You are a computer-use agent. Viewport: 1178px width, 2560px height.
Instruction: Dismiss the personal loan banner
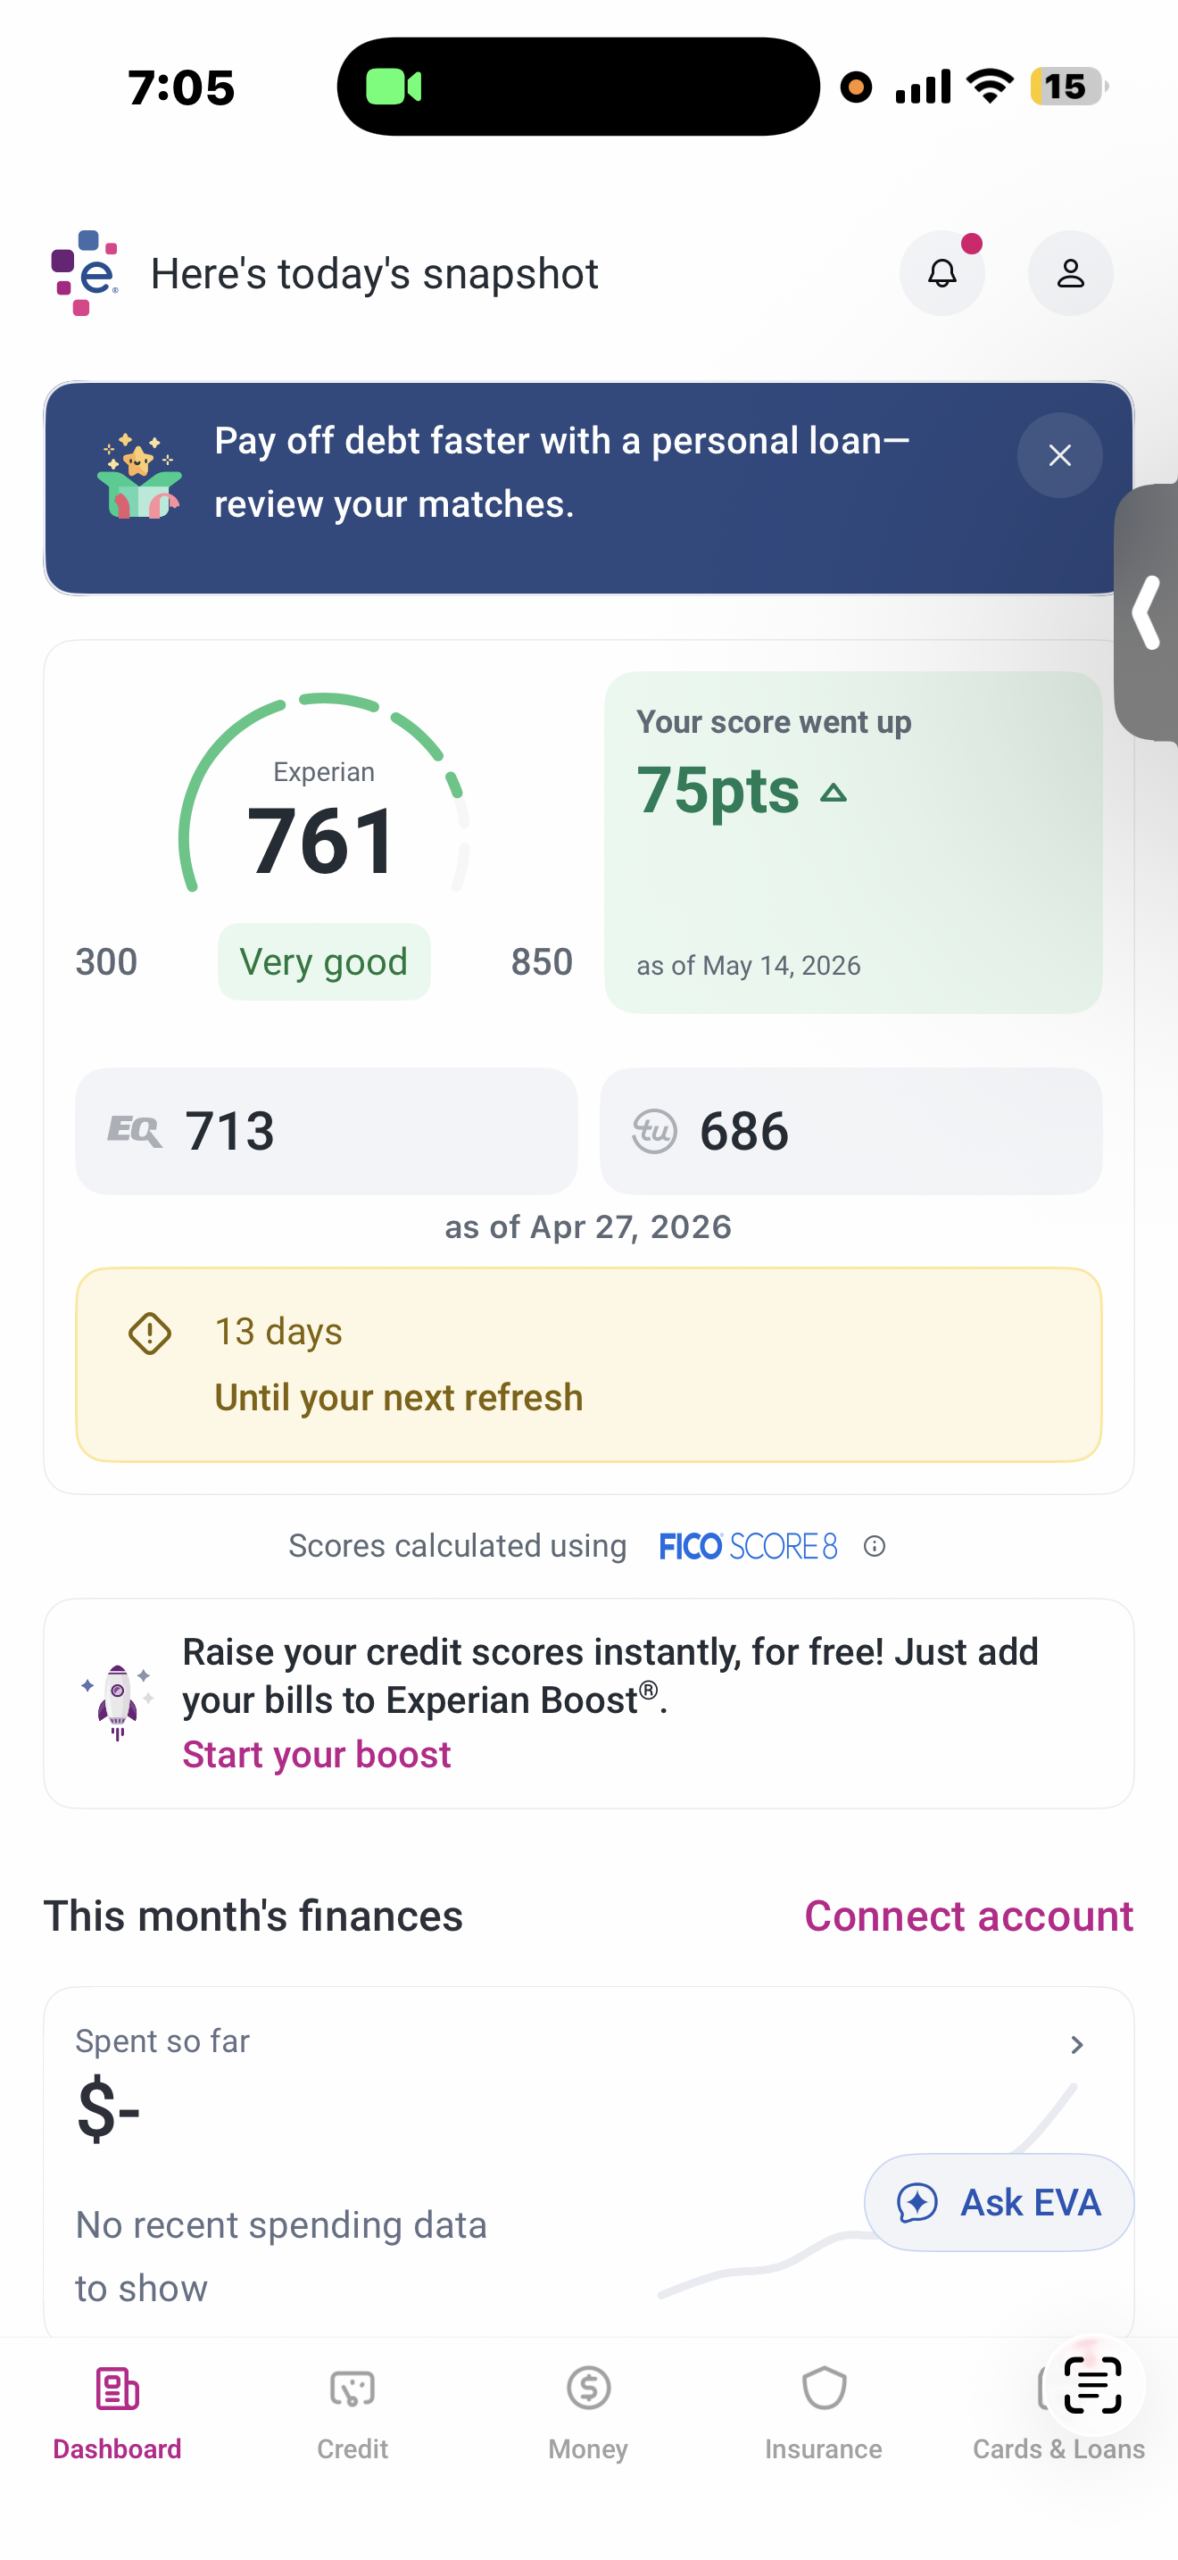[1059, 455]
